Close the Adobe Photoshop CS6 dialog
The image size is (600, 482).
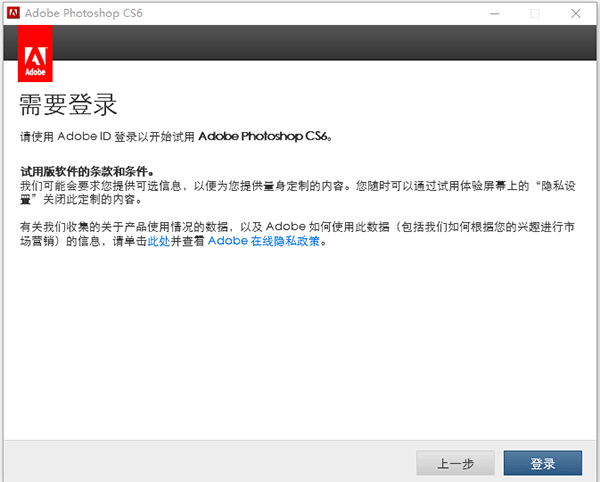[x=578, y=13]
